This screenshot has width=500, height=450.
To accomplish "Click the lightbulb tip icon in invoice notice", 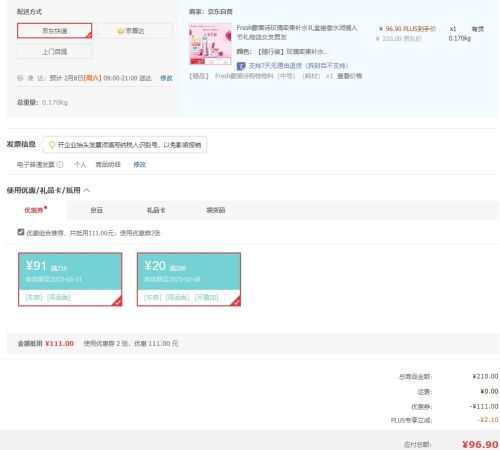I will 52,145.
